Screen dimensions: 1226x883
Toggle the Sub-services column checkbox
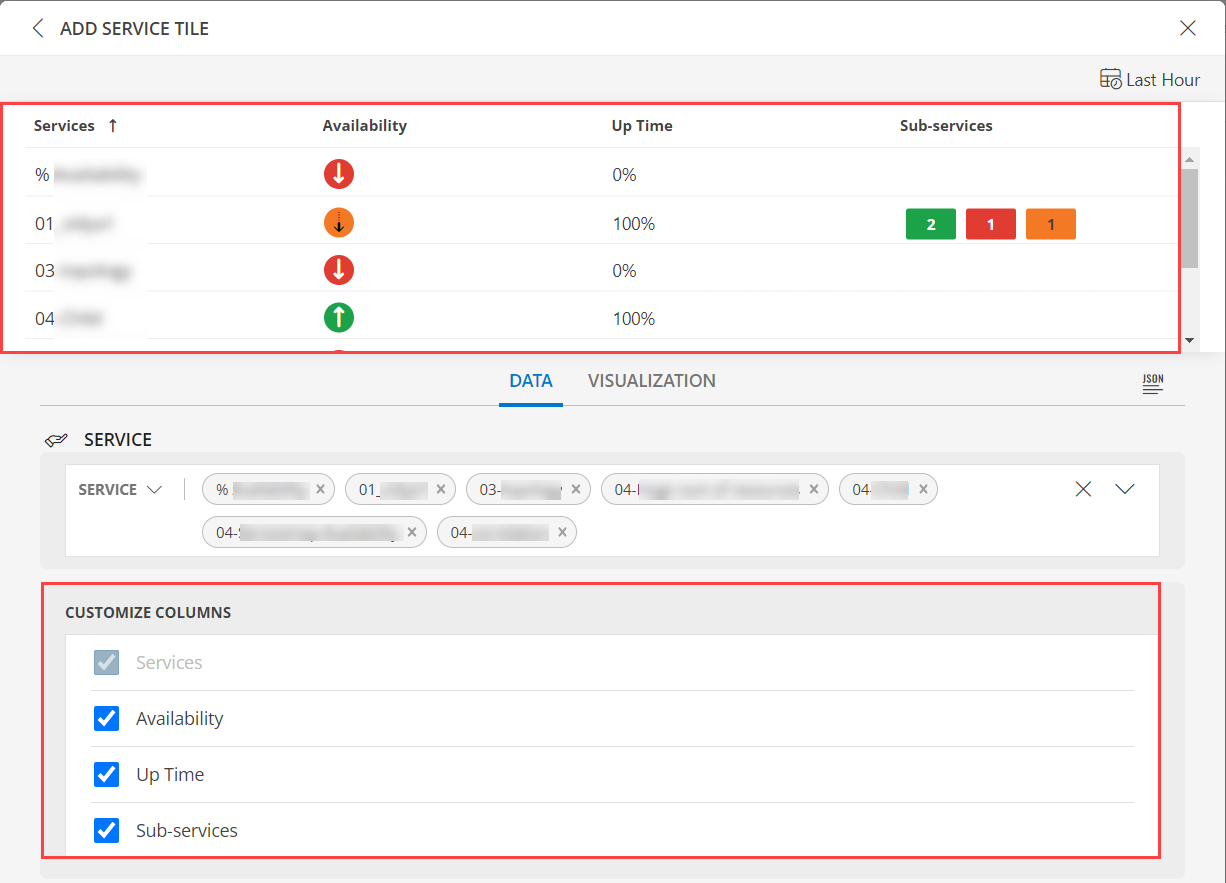tap(106, 830)
